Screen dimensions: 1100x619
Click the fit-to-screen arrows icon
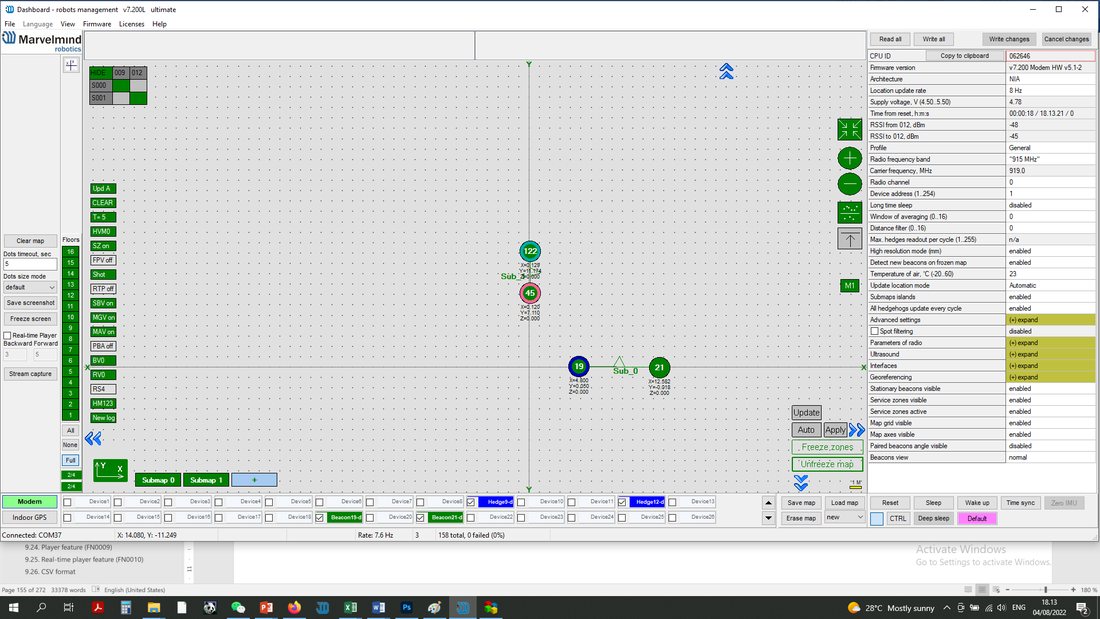tap(850, 129)
